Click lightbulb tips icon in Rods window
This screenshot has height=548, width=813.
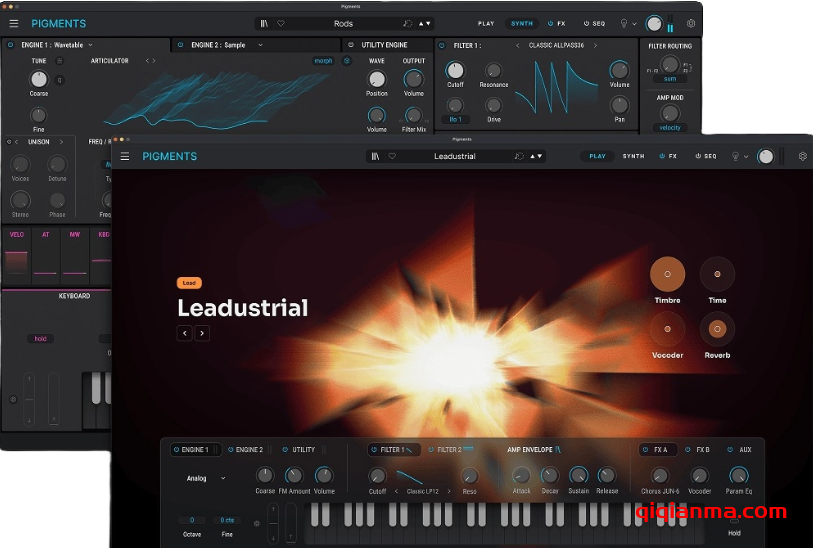coord(624,23)
